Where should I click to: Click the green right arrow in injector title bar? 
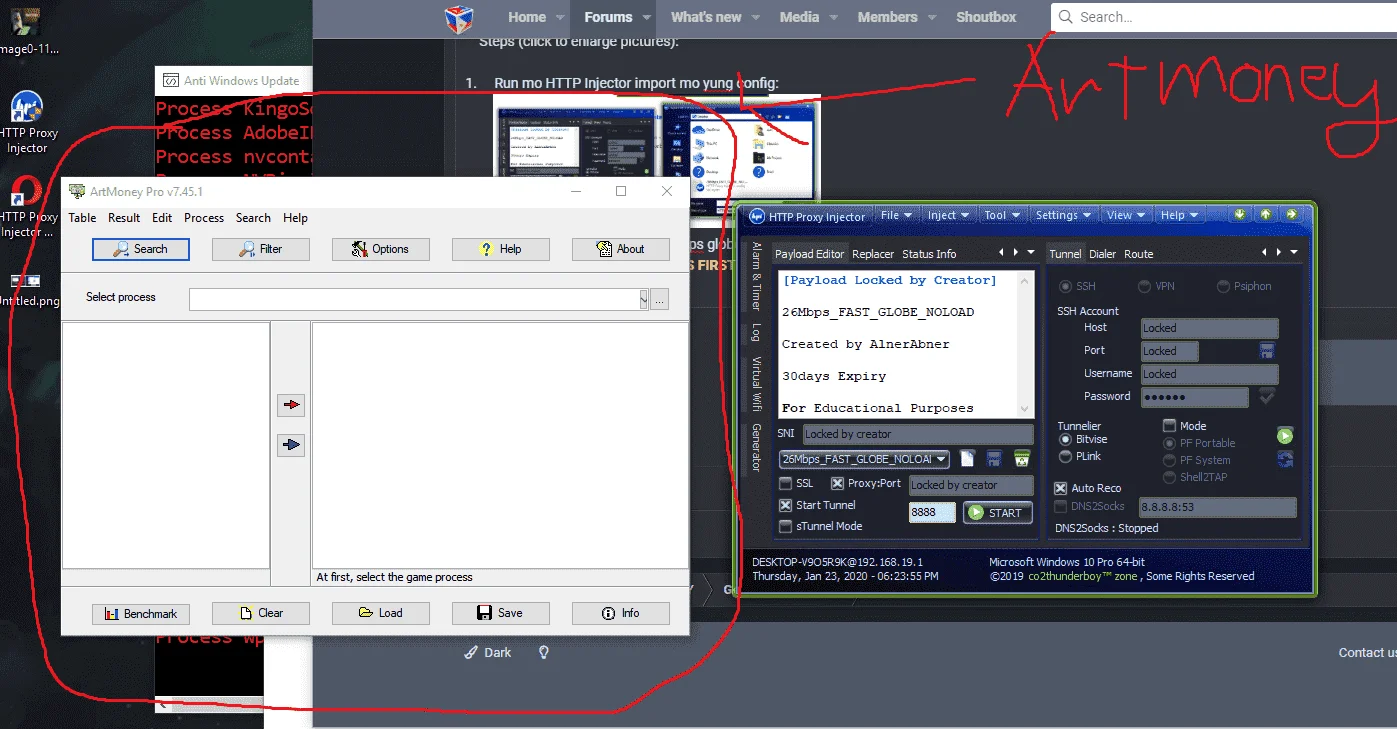pos(1292,215)
